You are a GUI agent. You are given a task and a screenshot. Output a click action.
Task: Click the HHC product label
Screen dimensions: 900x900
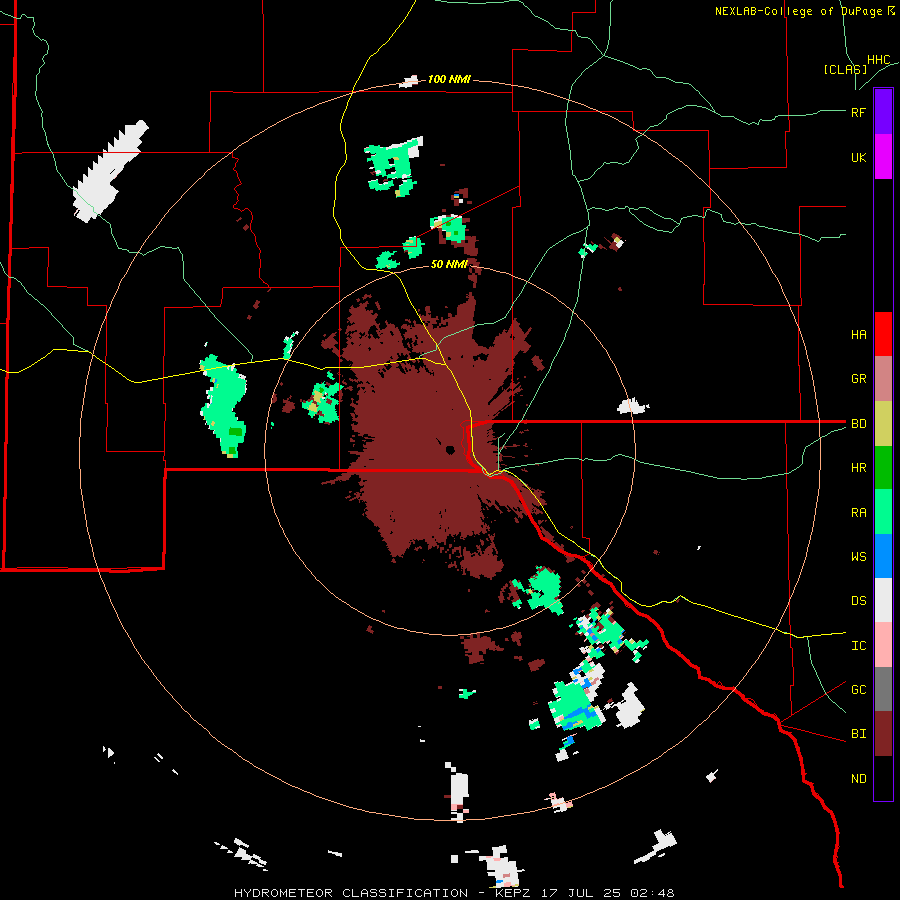tap(879, 60)
